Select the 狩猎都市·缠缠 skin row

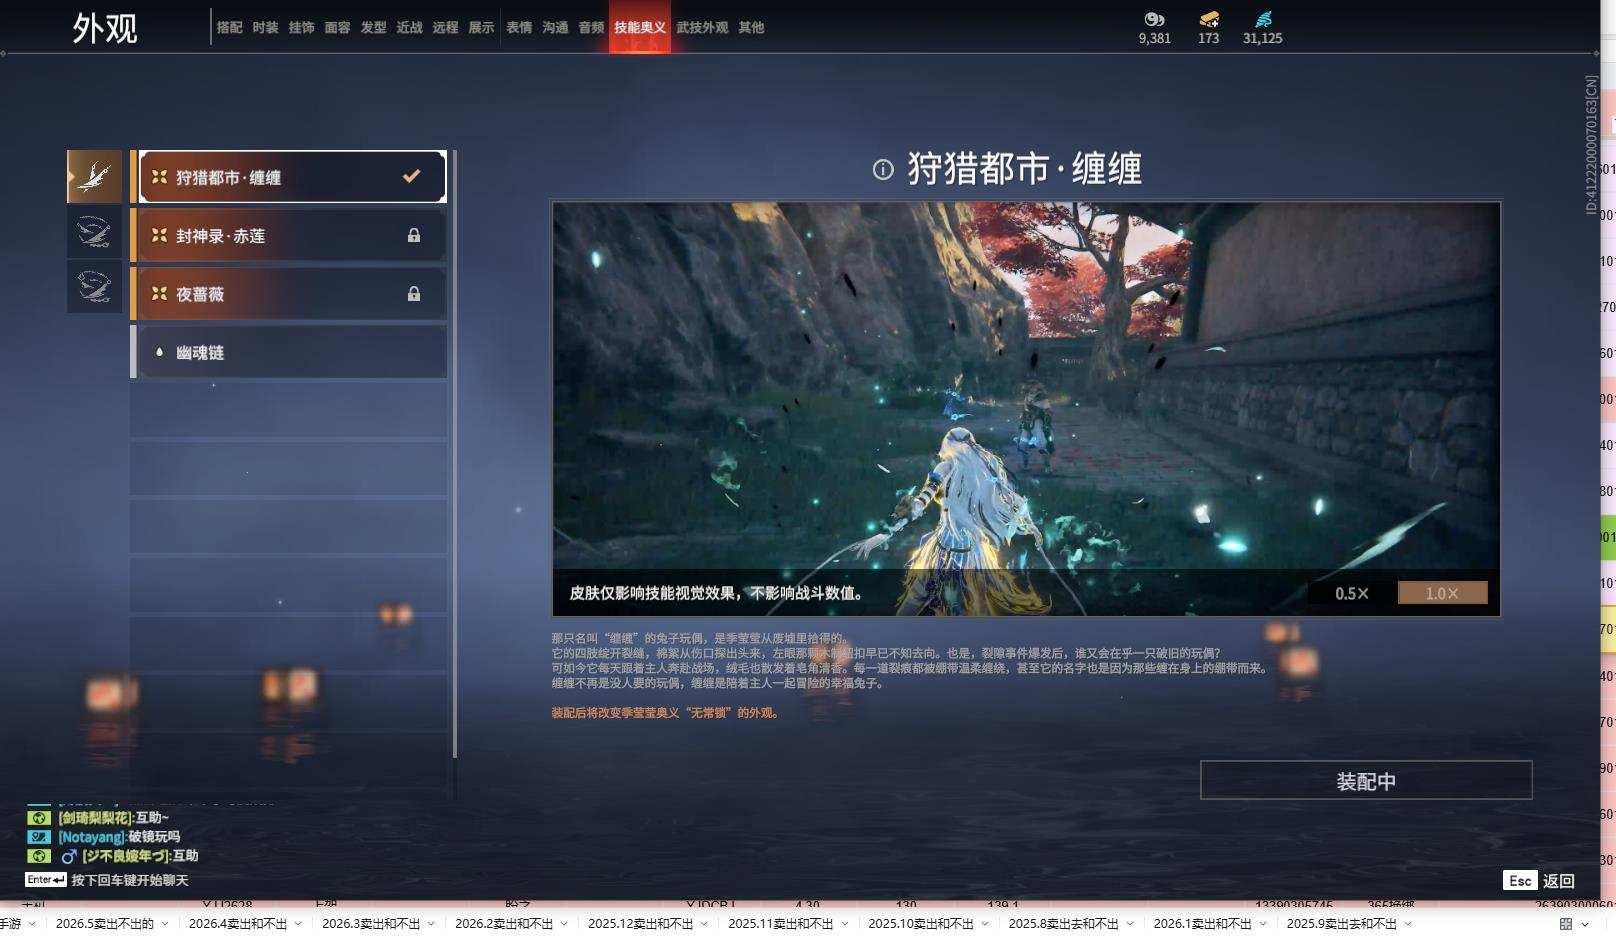pyautogui.click(x=289, y=177)
